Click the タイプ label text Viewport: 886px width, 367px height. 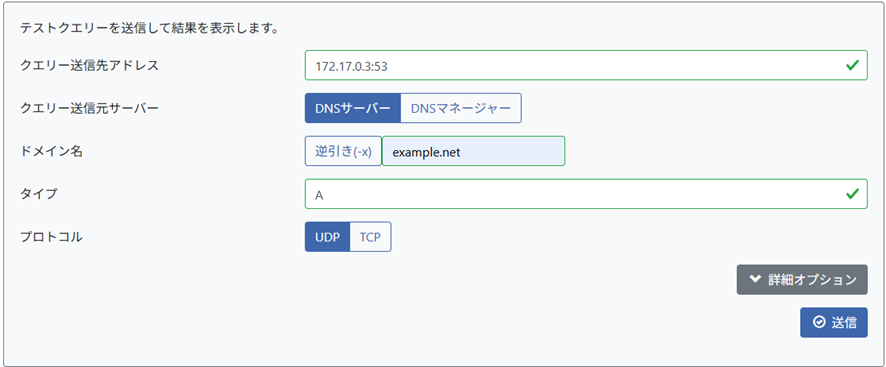(38, 194)
